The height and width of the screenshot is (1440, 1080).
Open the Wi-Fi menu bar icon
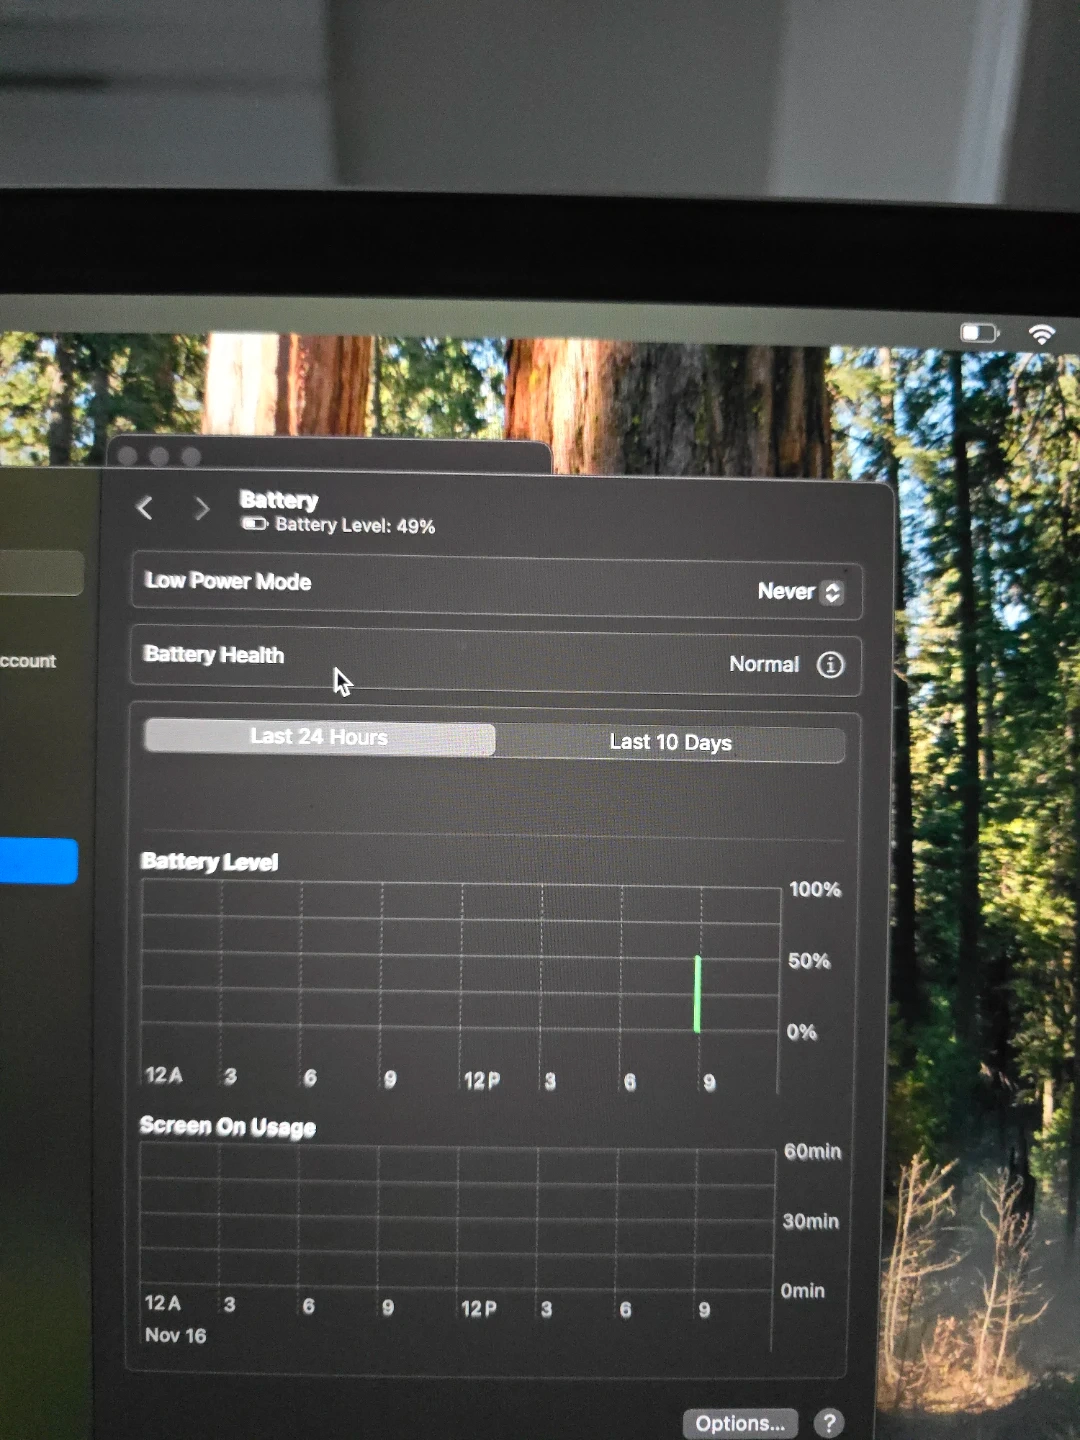tap(1041, 334)
